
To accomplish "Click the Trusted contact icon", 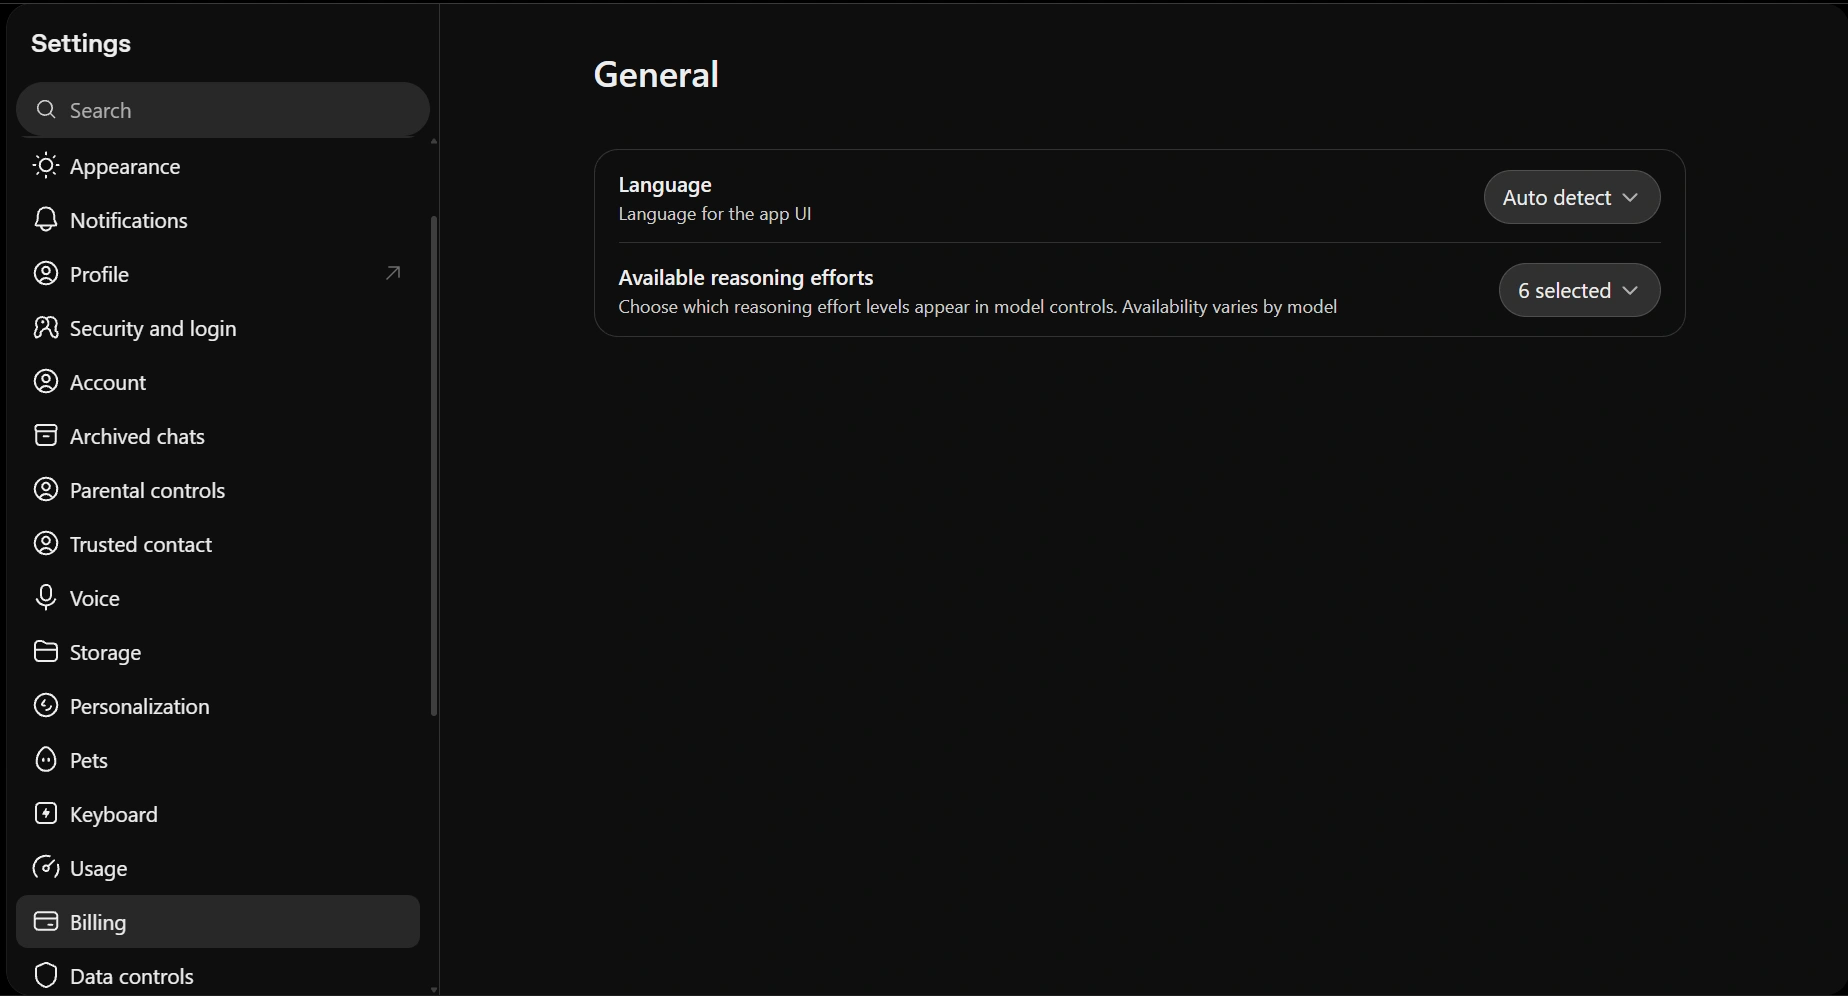I will [x=45, y=544].
